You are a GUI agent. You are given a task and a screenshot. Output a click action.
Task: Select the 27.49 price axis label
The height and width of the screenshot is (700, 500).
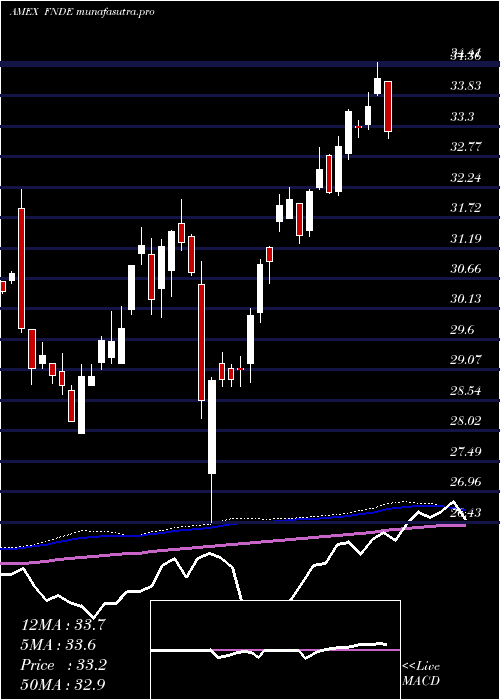(x=466, y=451)
